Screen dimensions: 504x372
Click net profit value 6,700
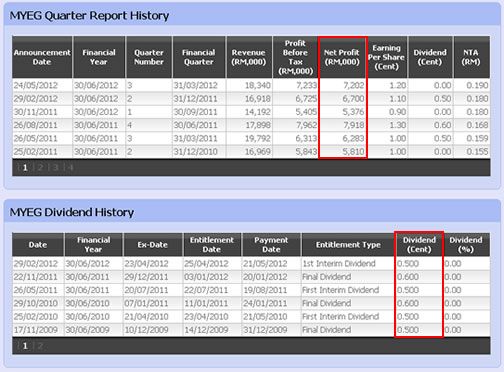354,99
